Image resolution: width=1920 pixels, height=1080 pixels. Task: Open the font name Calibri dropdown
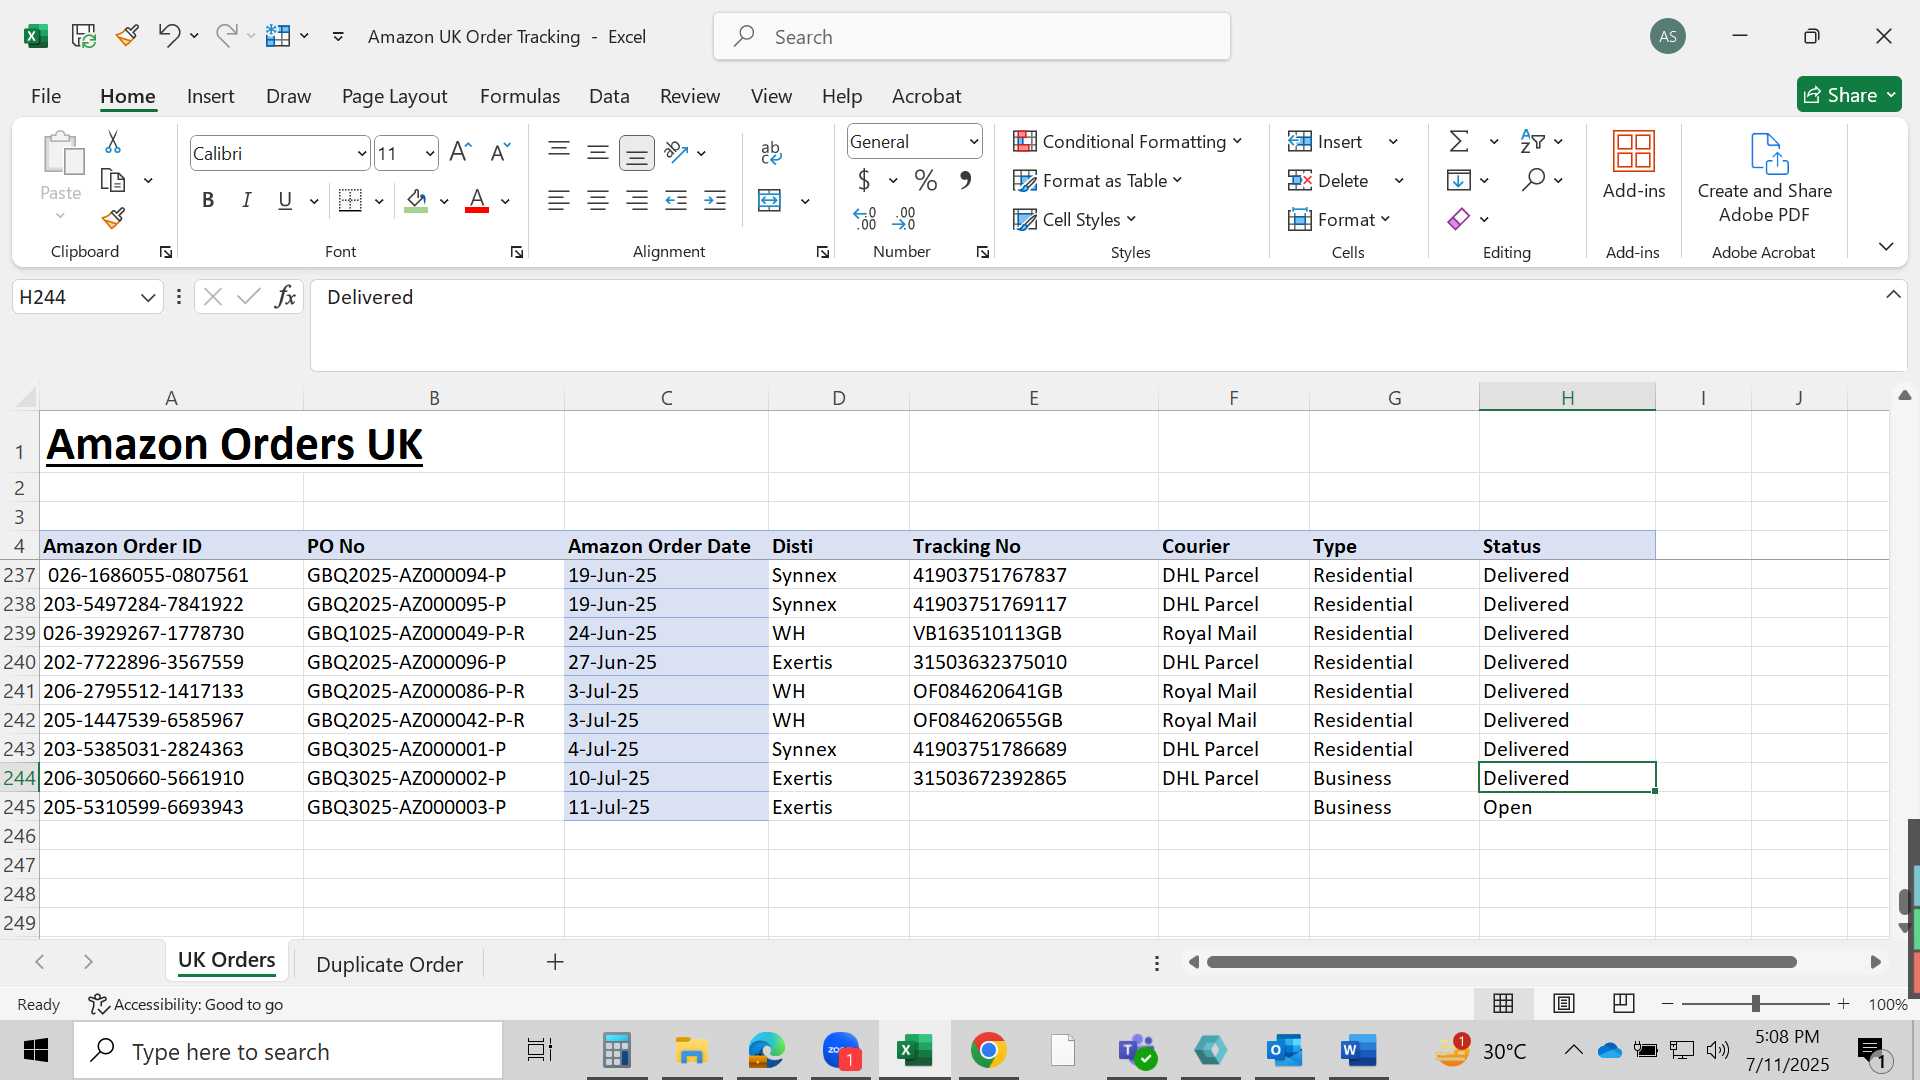tap(362, 153)
